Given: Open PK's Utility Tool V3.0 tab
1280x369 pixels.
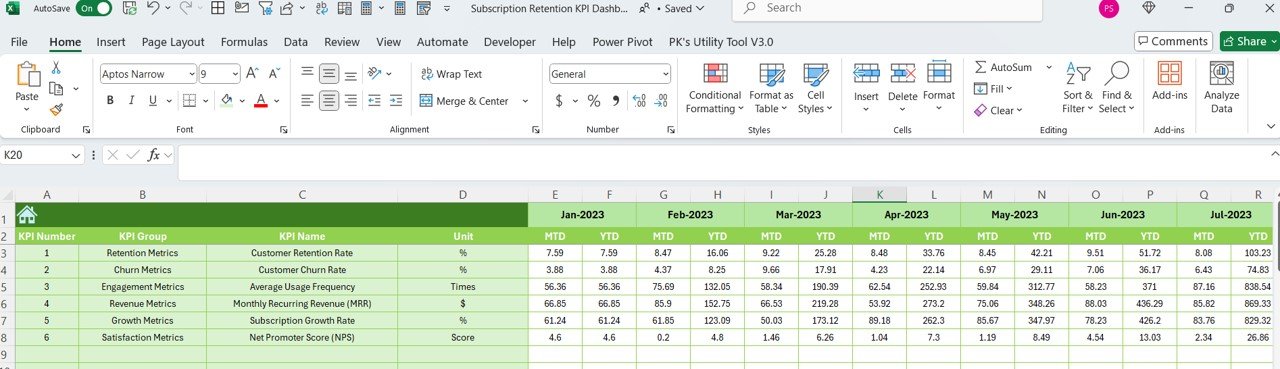Looking at the screenshot, I should [720, 42].
